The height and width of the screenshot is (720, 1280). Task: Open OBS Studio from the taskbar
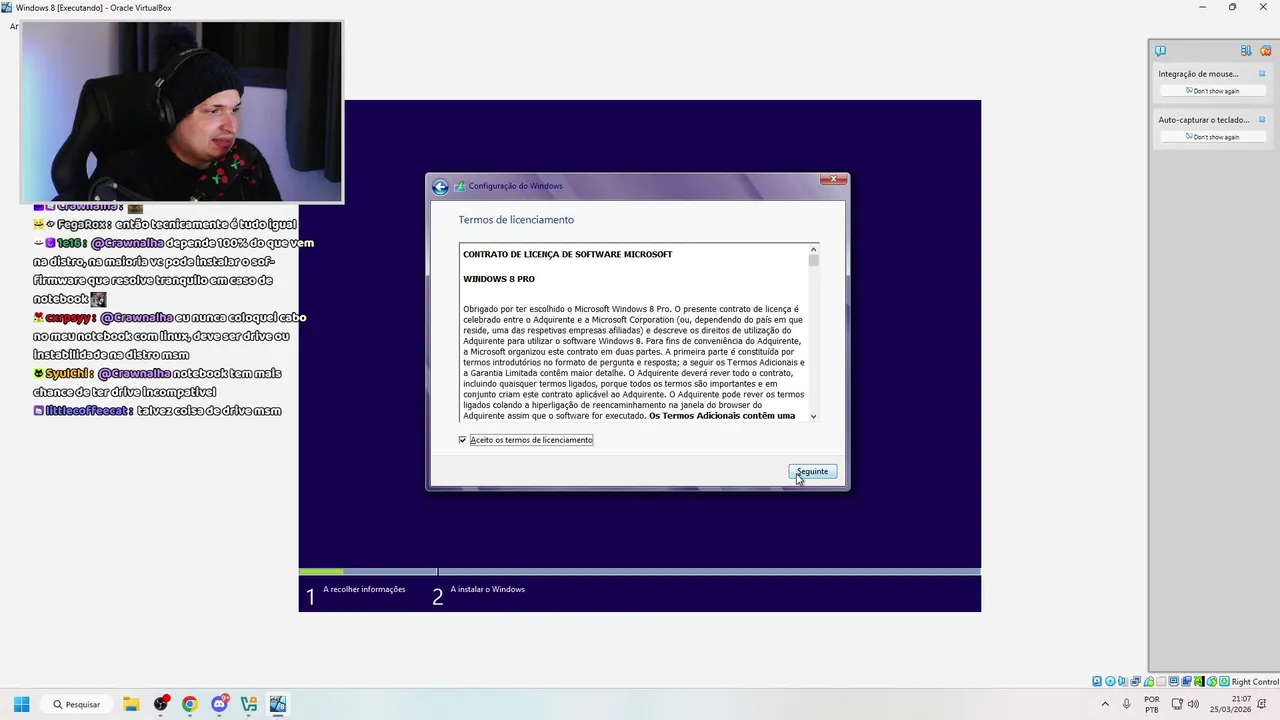pyautogui.click(x=161, y=704)
